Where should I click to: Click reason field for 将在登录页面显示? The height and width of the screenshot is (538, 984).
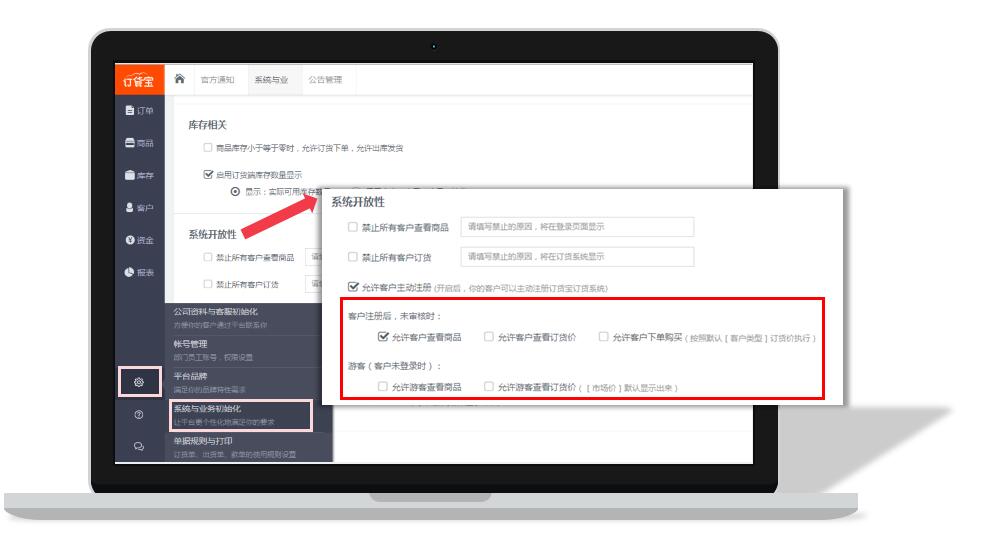[x=577, y=227]
